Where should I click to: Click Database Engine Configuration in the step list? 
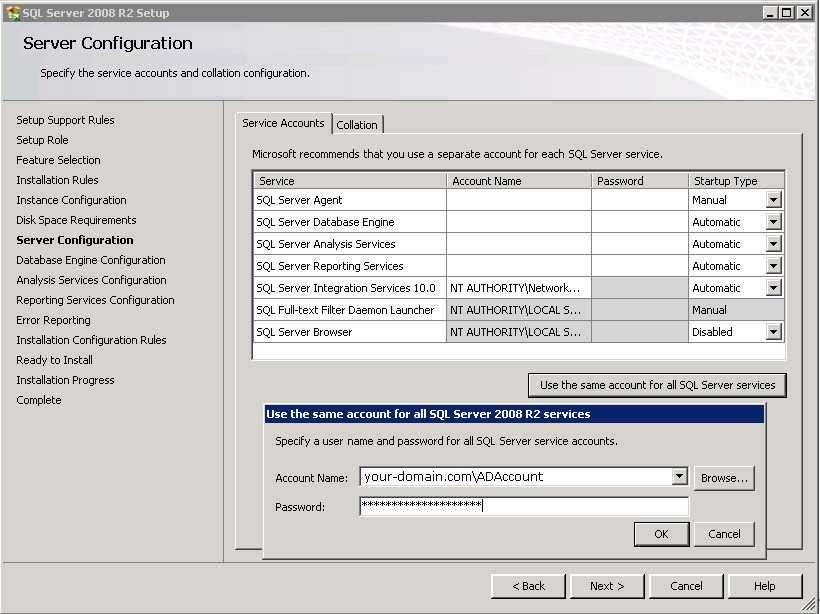(x=91, y=260)
